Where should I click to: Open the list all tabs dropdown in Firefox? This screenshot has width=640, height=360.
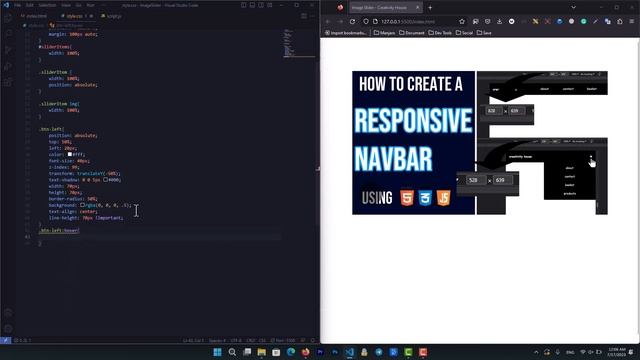[573, 7]
